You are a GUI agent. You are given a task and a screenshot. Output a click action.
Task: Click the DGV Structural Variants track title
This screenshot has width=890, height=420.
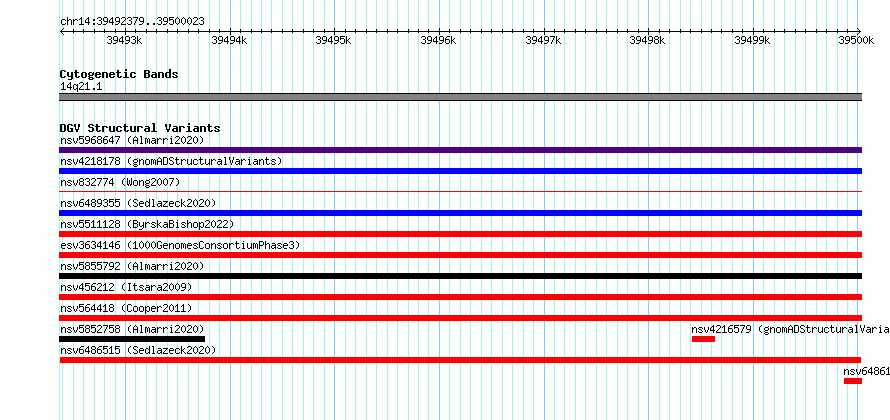140,128
